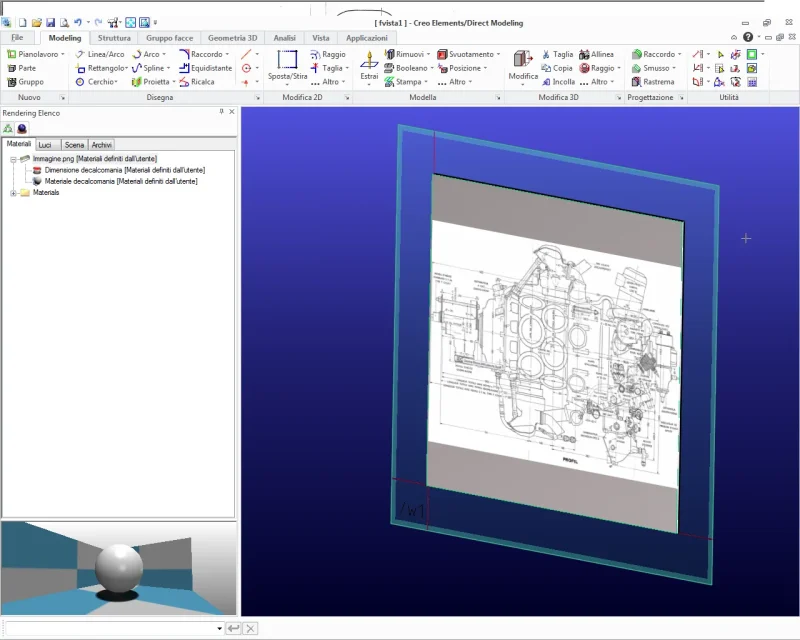The image size is (800, 640).
Task: Select the Cerchio tool
Action: [x=96, y=82]
